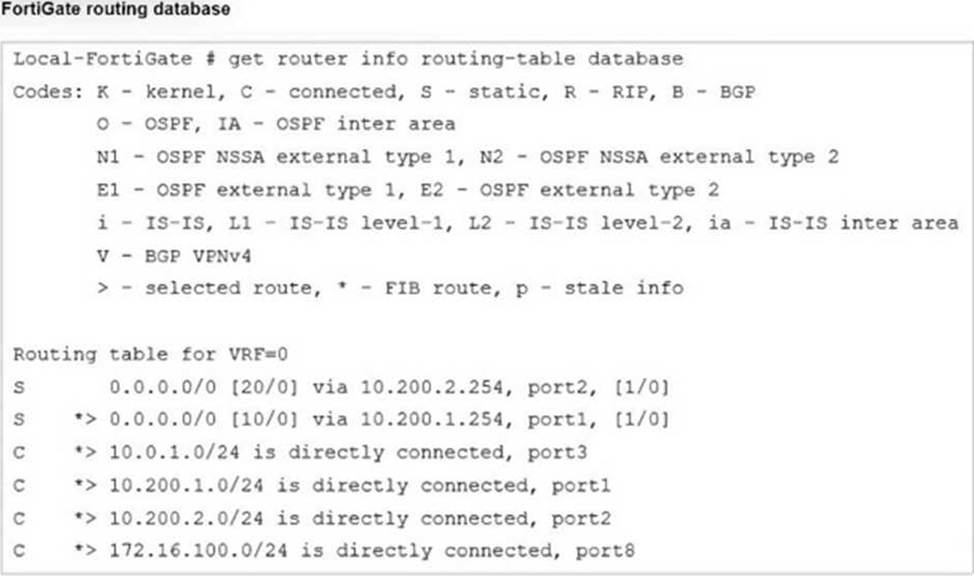Click the [20/0] distance value

pyautogui.click(x=264, y=388)
